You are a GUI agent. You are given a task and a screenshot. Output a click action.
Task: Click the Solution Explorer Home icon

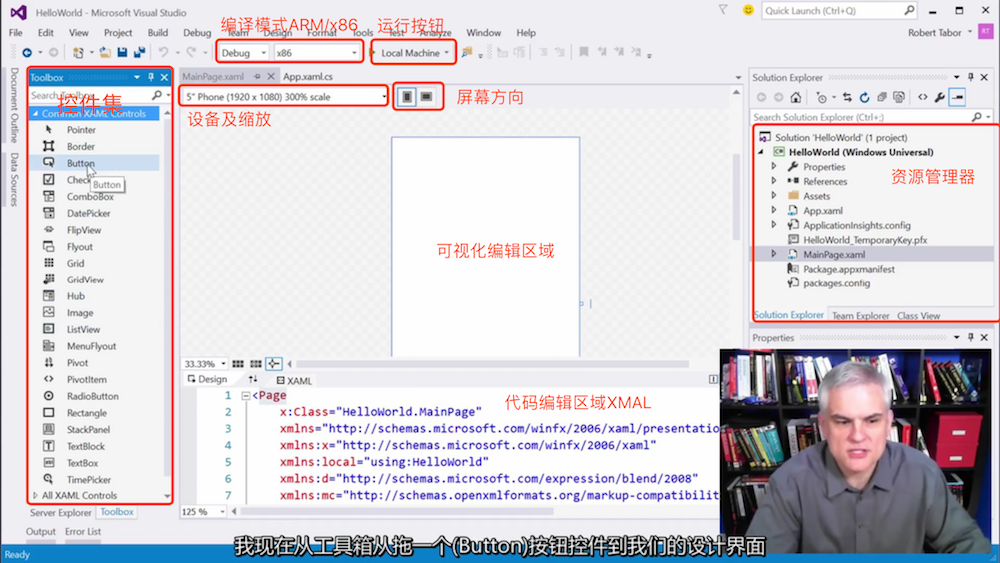pos(795,98)
